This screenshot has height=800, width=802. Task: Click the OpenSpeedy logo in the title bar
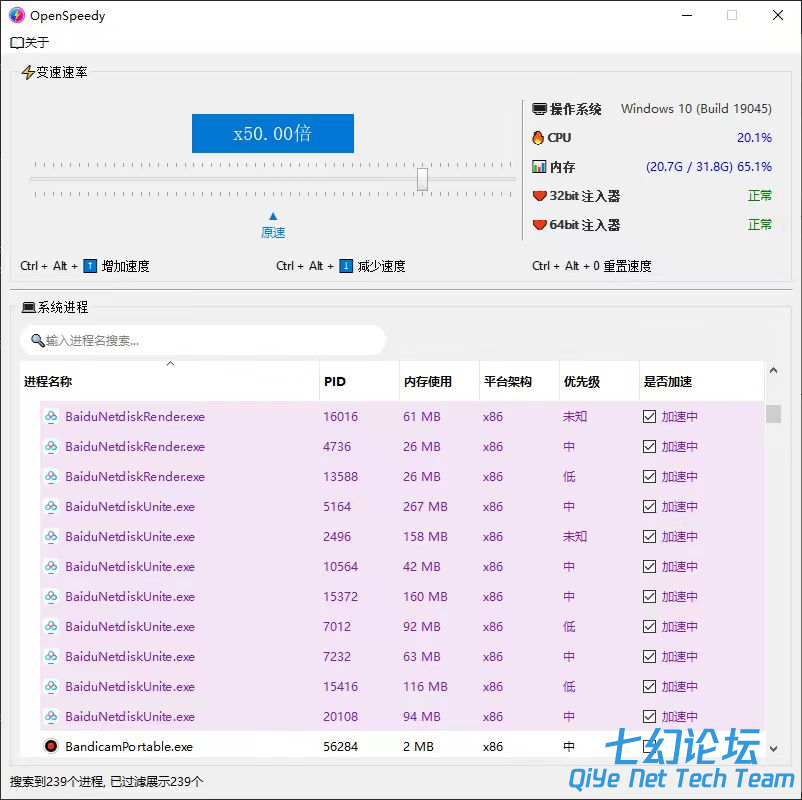[17, 15]
